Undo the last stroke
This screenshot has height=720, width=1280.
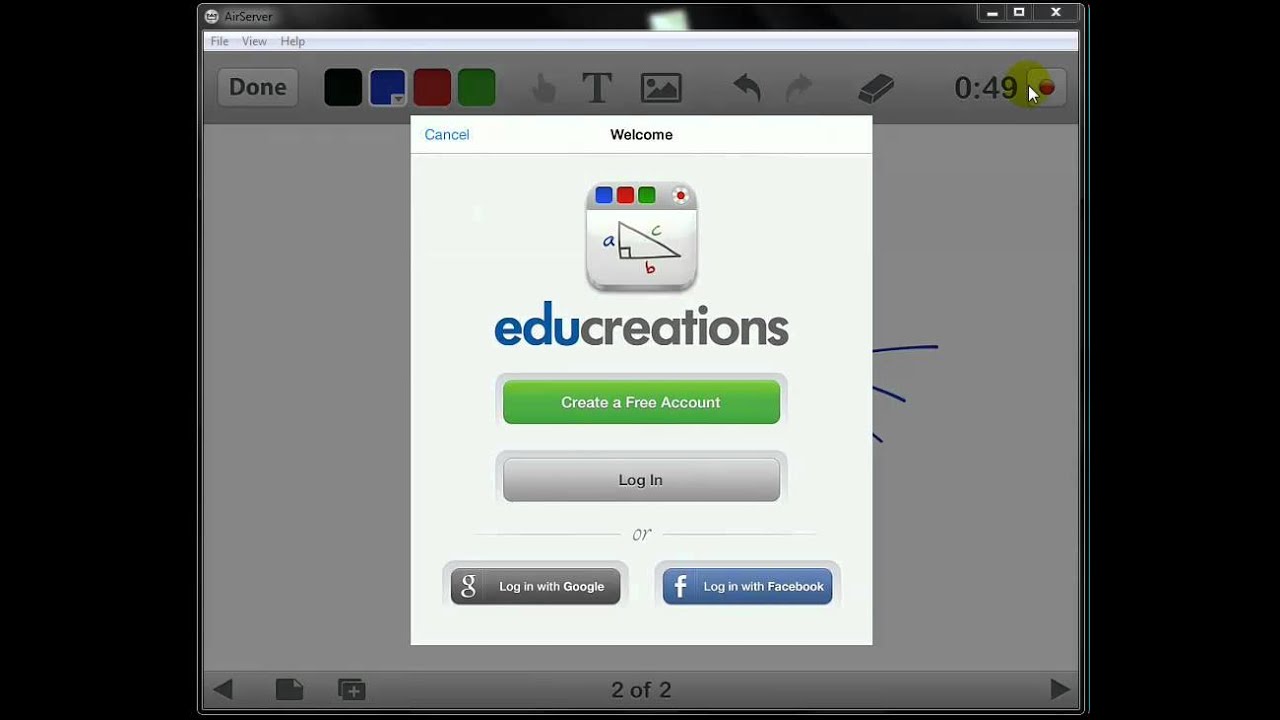click(x=747, y=88)
